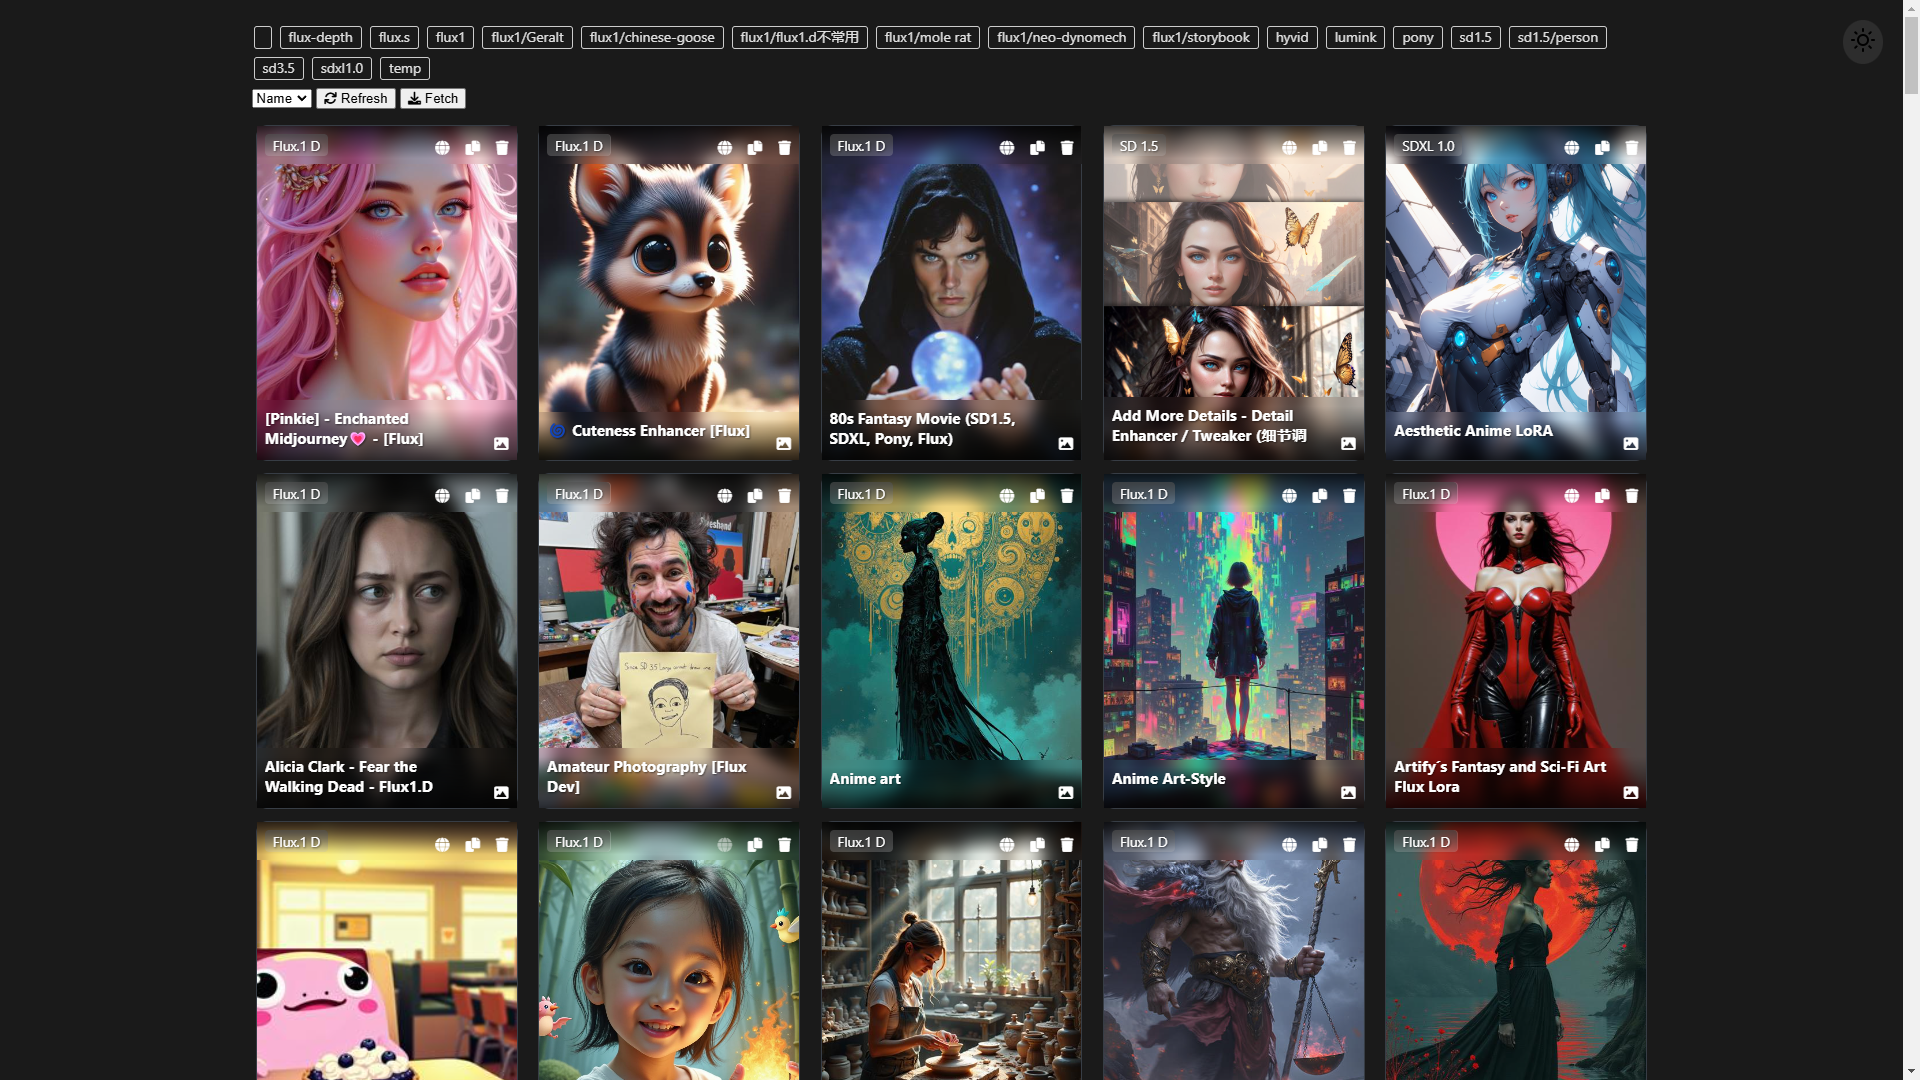Screen dimensions: 1920x1080
Task: Open globe link on Alicia Clark card
Action: click(x=442, y=496)
